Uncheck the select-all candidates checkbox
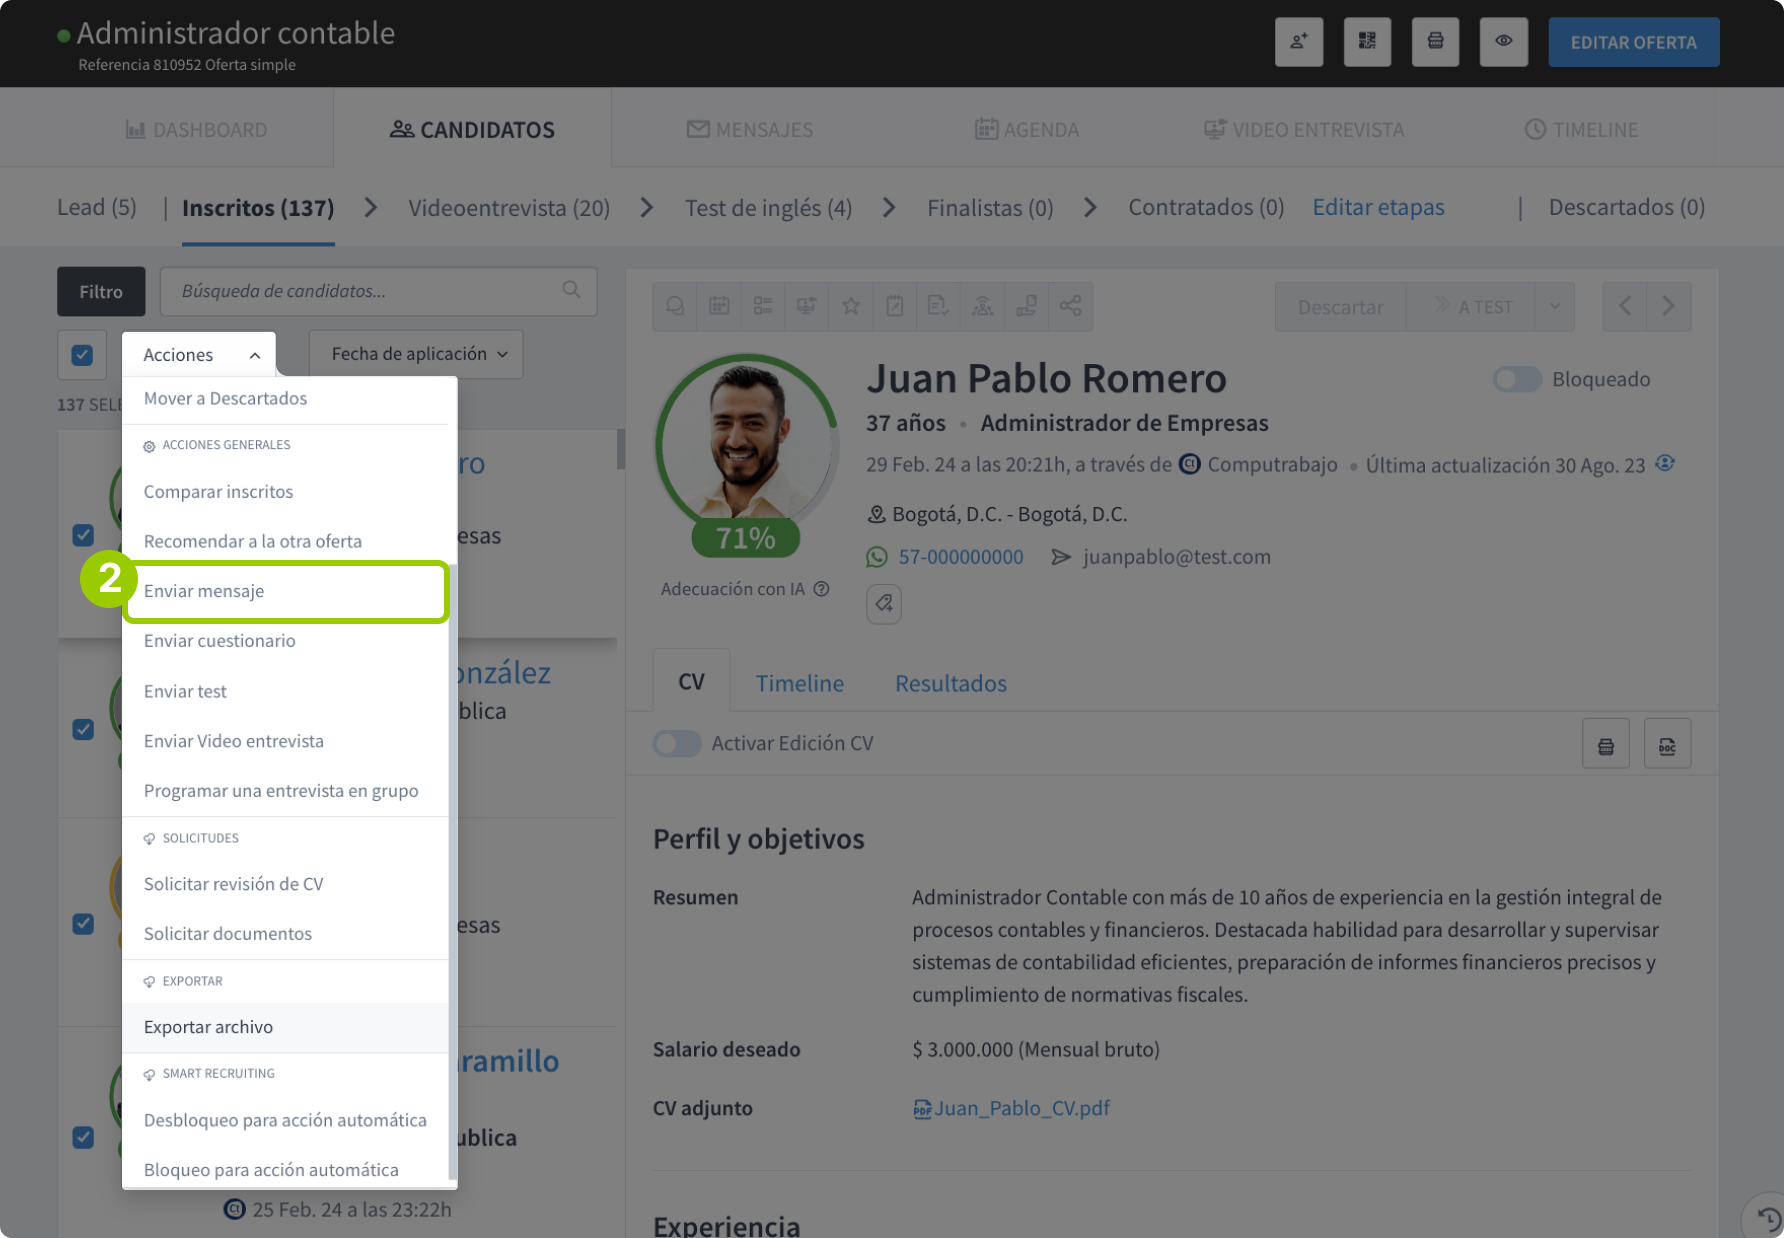The height and width of the screenshot is (1238, 1784). 81,354
